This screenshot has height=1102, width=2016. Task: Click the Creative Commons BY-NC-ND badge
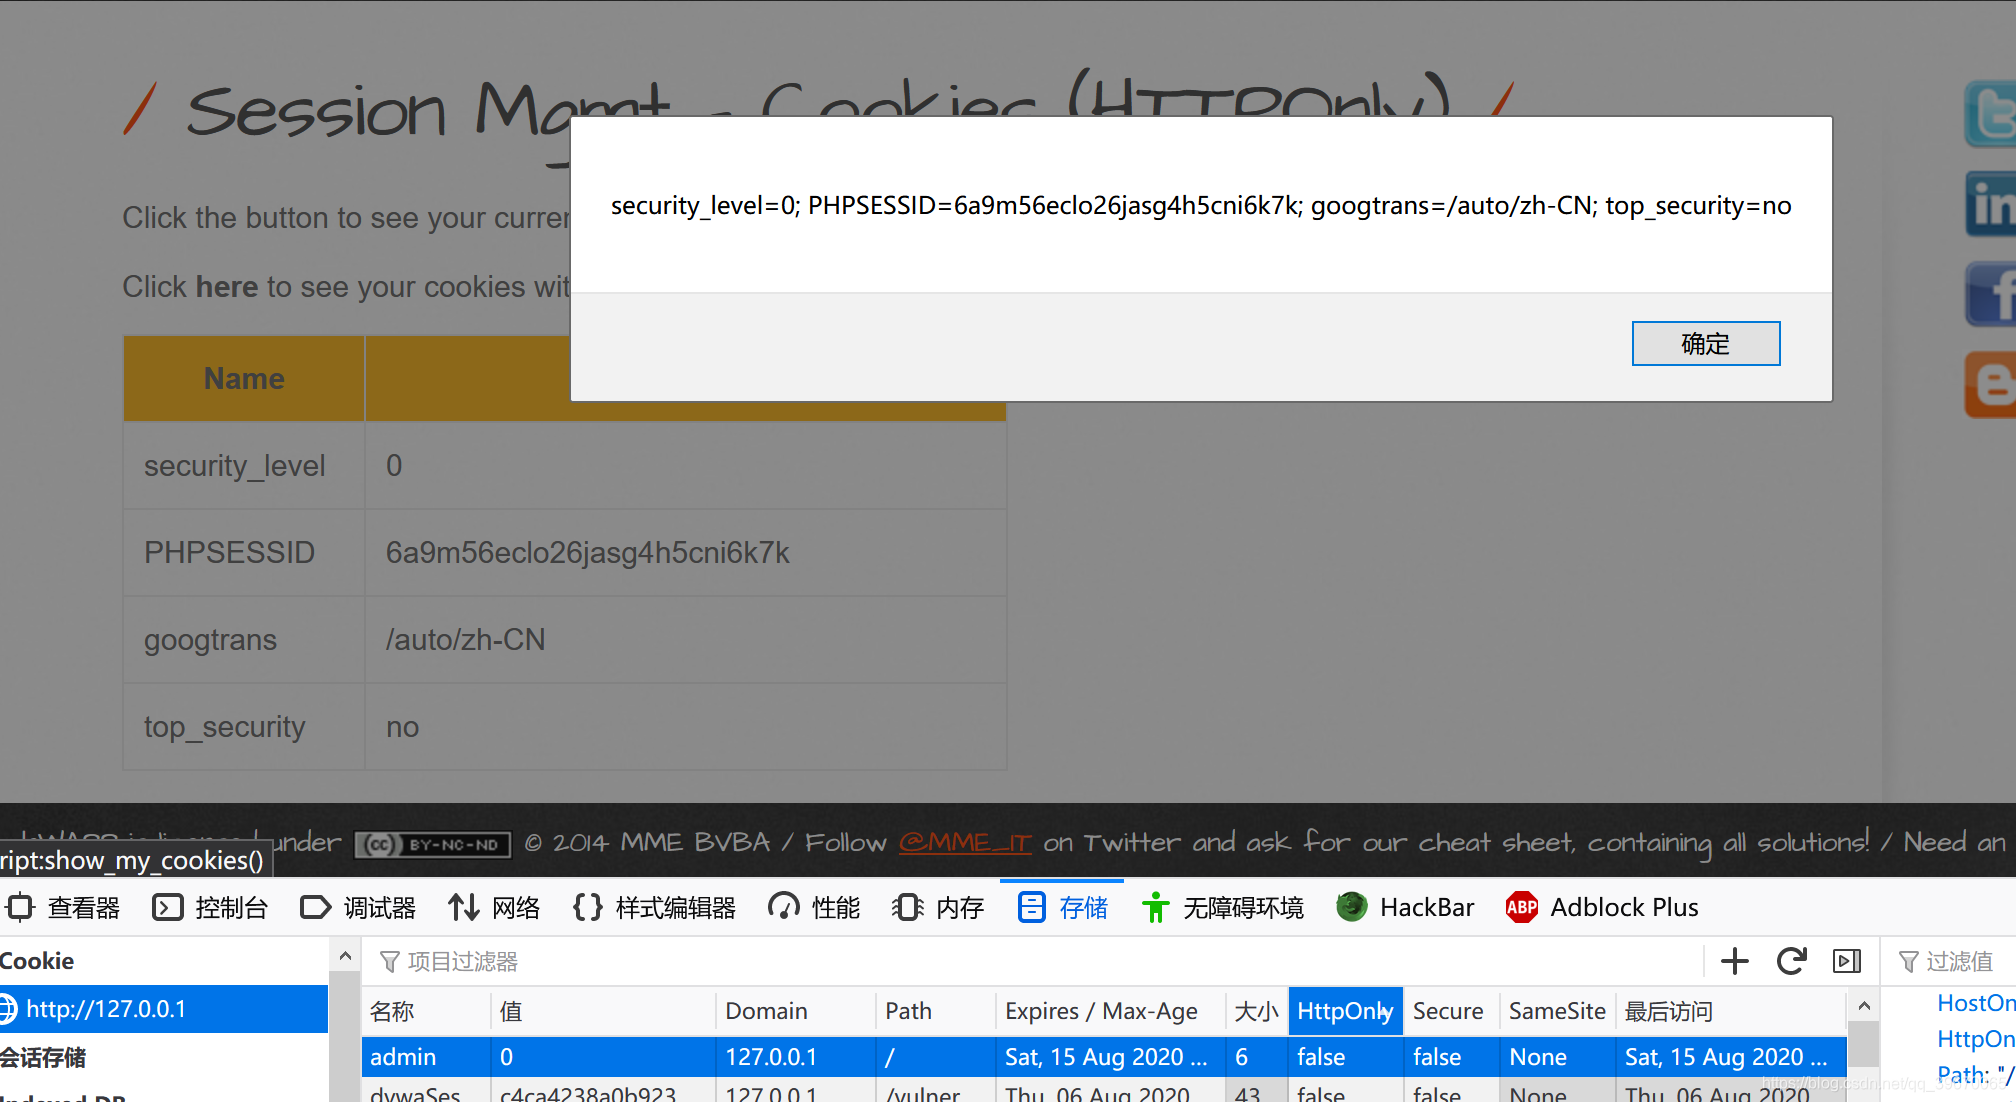pos(433,845)
